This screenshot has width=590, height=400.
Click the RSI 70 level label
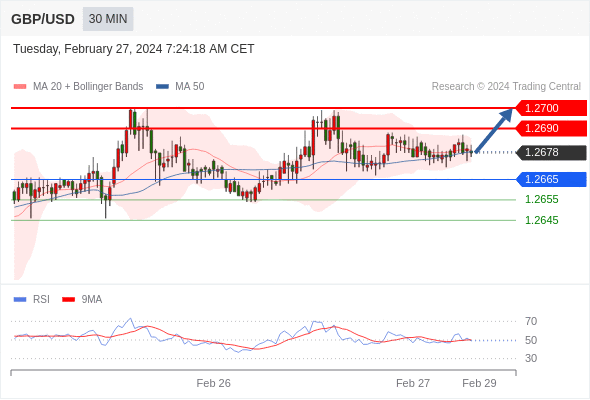point(531,321)
